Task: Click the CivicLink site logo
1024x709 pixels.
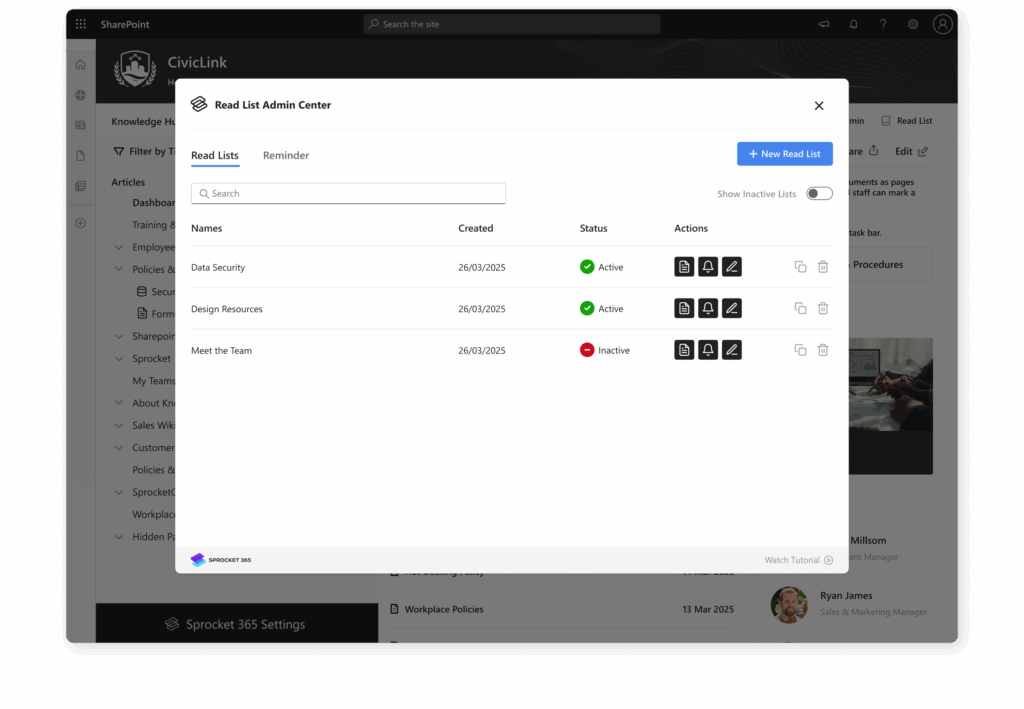Action: coord(135,69)
